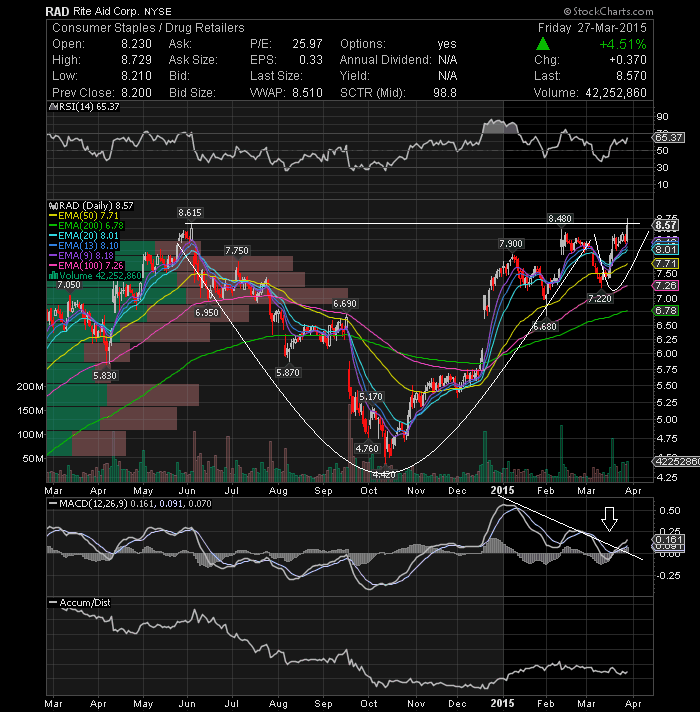Click the RSI(14) 65.37 indicator label
This screenshot has height=712, width=700.
(84, 107)
